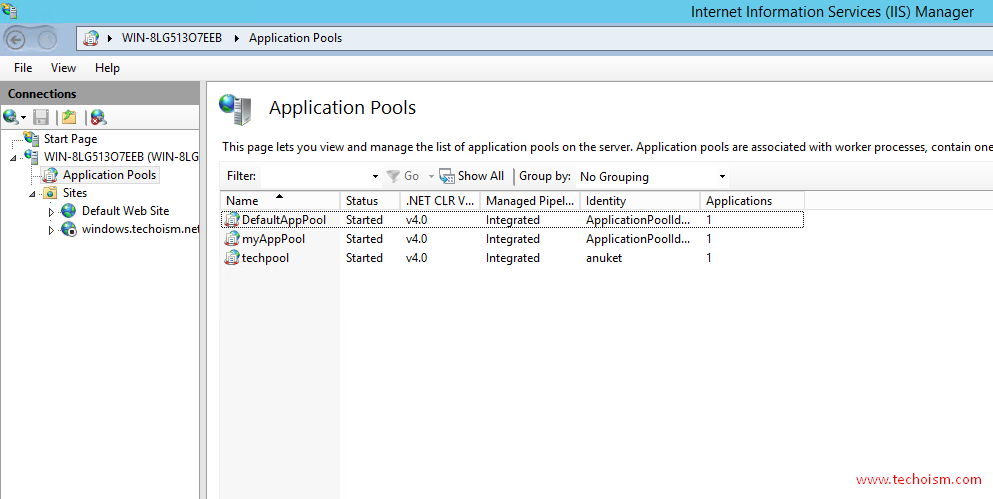The image size is (993, 499).
Task: Select the techpool name
Action: pyautogui.click(x=265, y=258)
